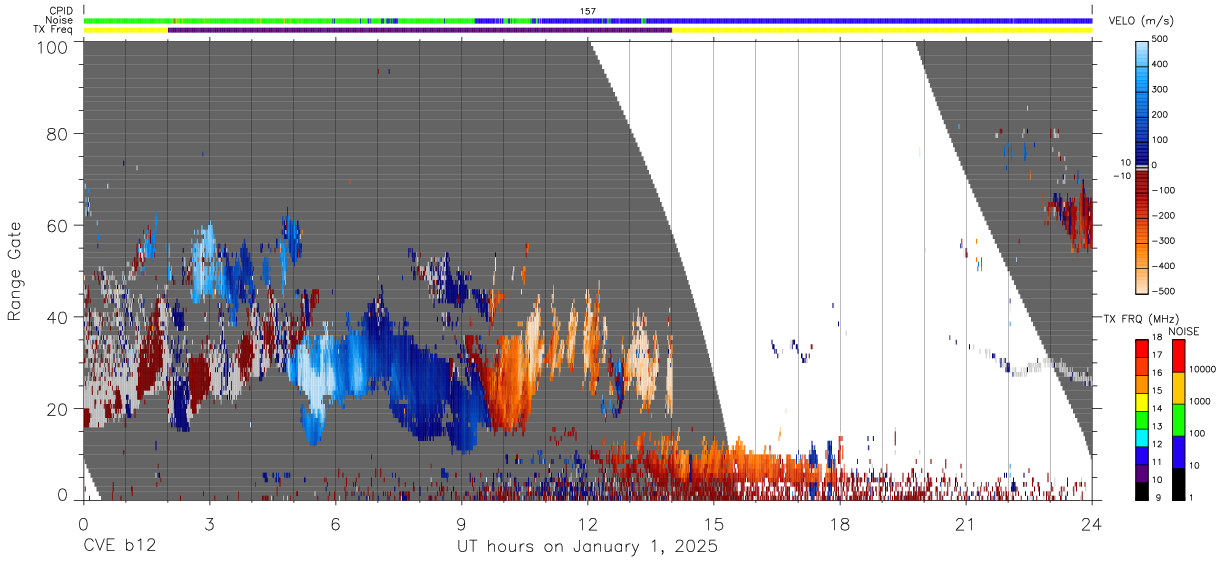
Task: Click the y-axis tick label 80
Action: (x=58, y=134)
